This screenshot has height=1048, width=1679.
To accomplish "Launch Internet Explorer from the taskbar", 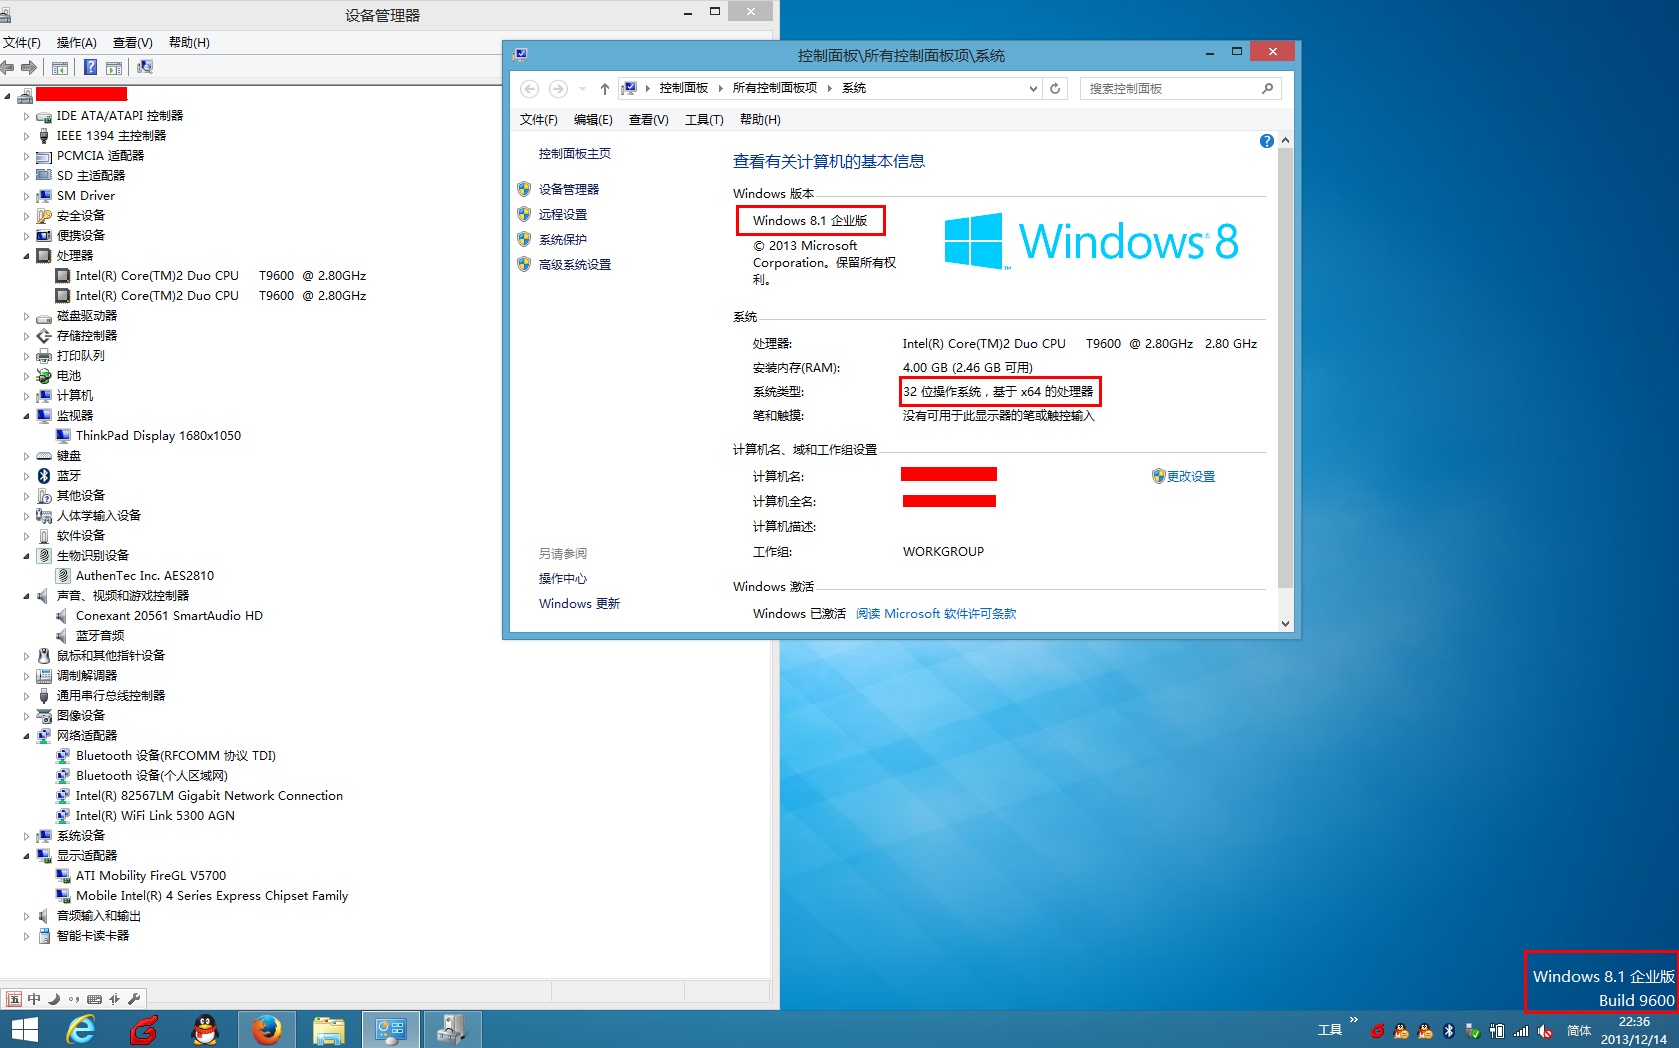I will coord(81,1029).
